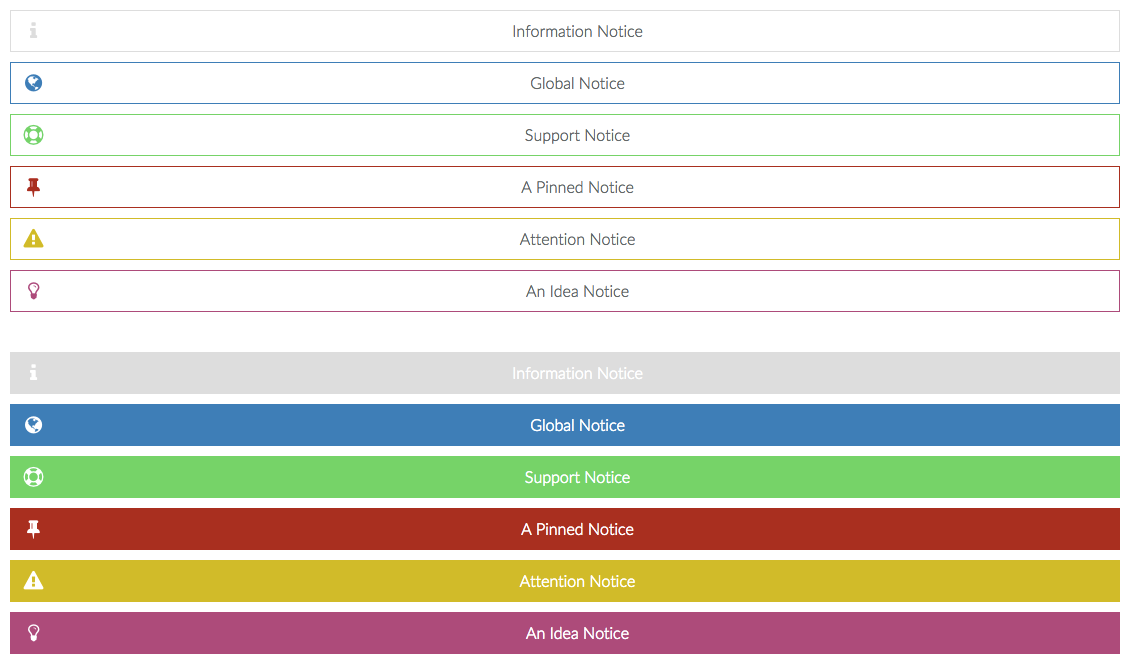This screenshot has height=660, width=1129.
Task: Click the filled yellow "Attention Notice" text
Action: pos(577,582)
